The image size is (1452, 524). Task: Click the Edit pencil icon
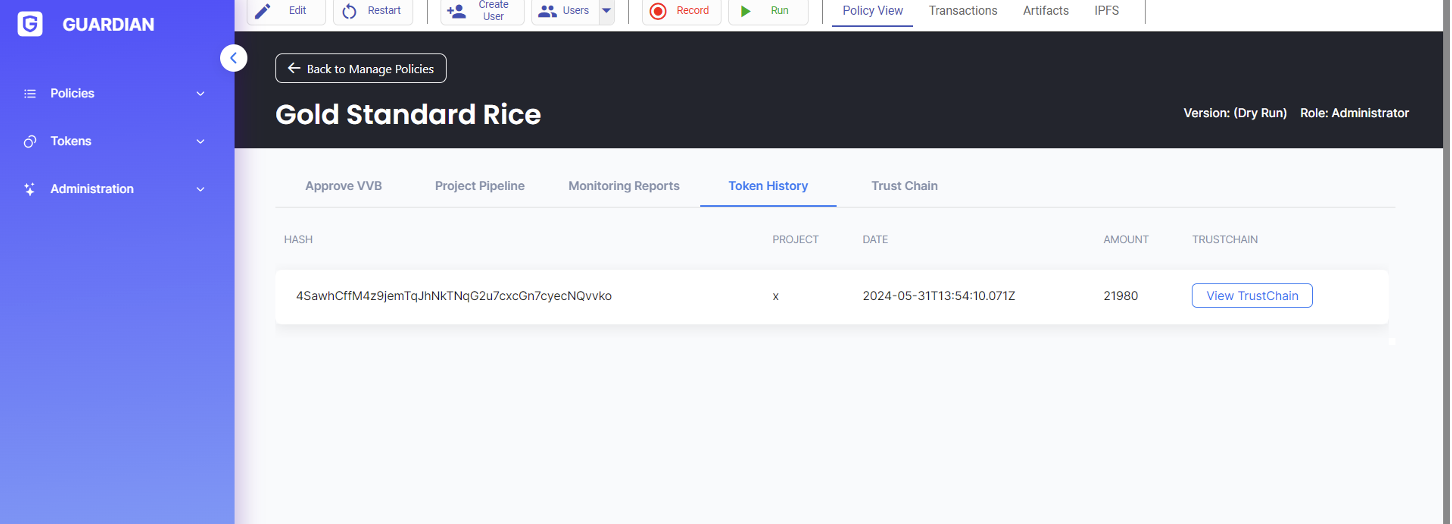[x=263, y=11]
